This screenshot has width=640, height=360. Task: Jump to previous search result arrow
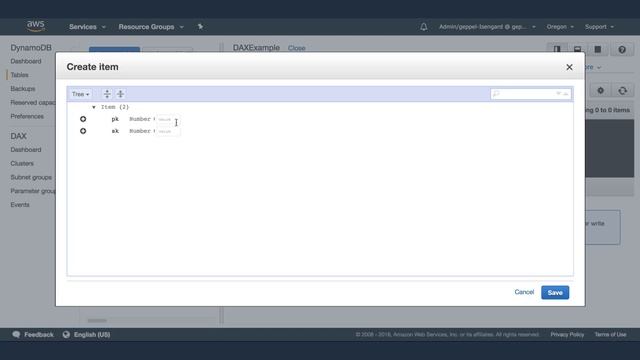pyautogui.click(x=566, y=94)
